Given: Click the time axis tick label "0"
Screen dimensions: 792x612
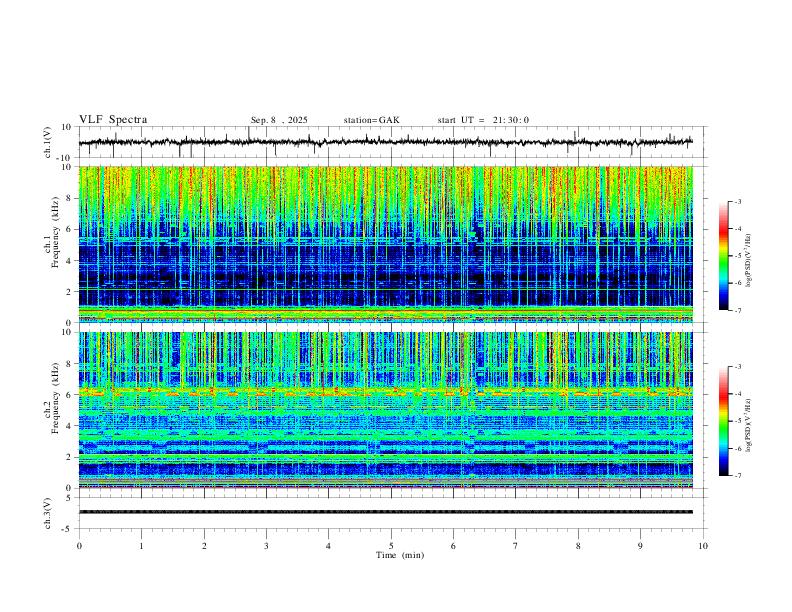Looking at the screenshot, I should click(x=79, y=546).
